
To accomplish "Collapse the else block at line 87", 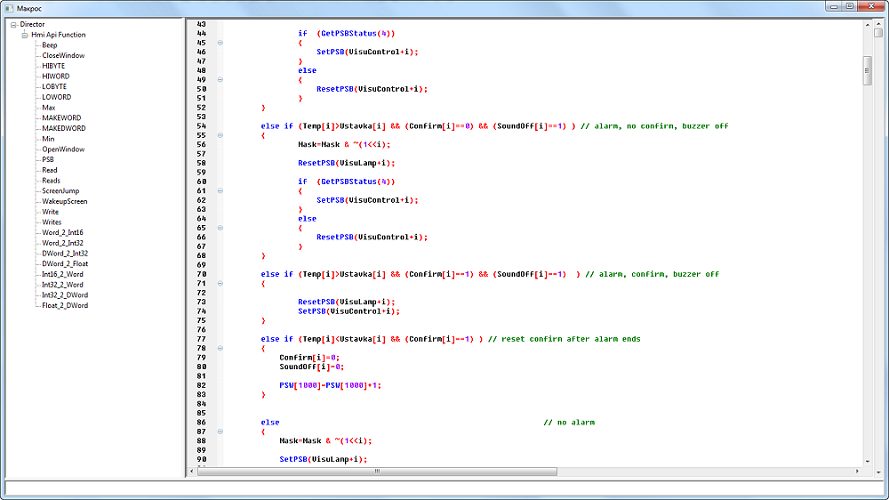I will [x=220, y=431].
